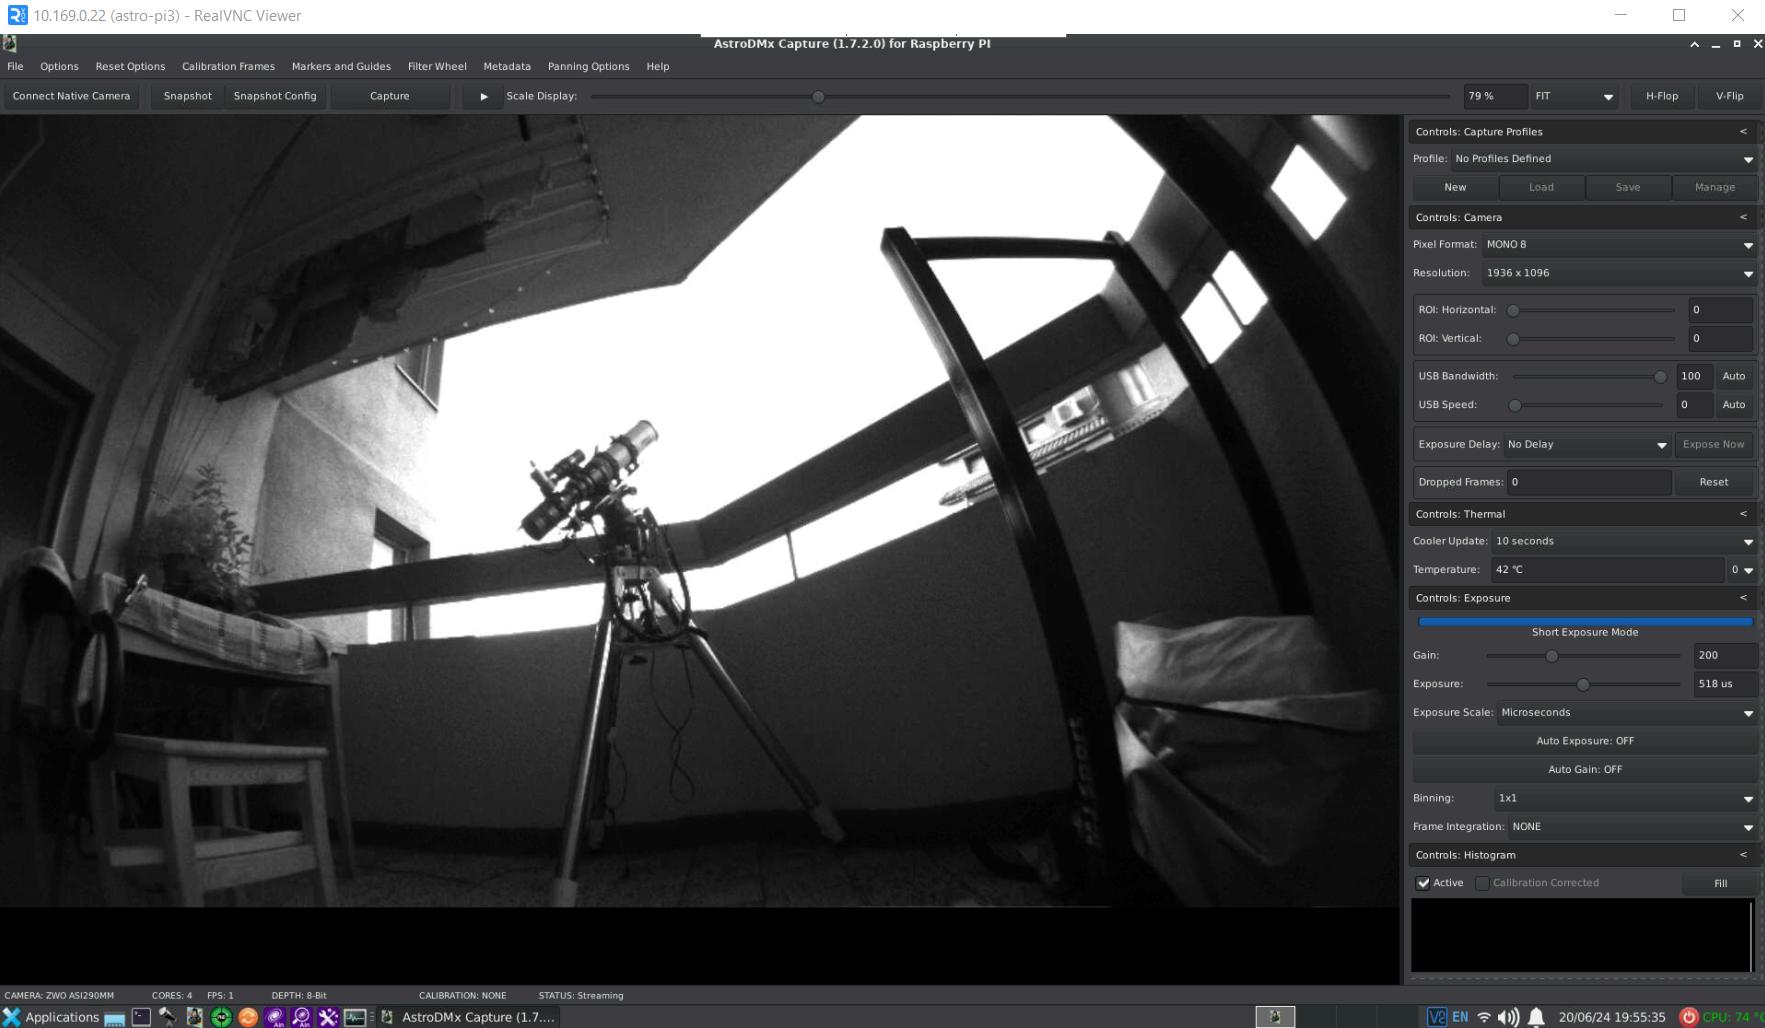Click the telescope icon in the taskbar
The width and height of the screenshot is (1765, 1028).
(x=167, y=1017)
